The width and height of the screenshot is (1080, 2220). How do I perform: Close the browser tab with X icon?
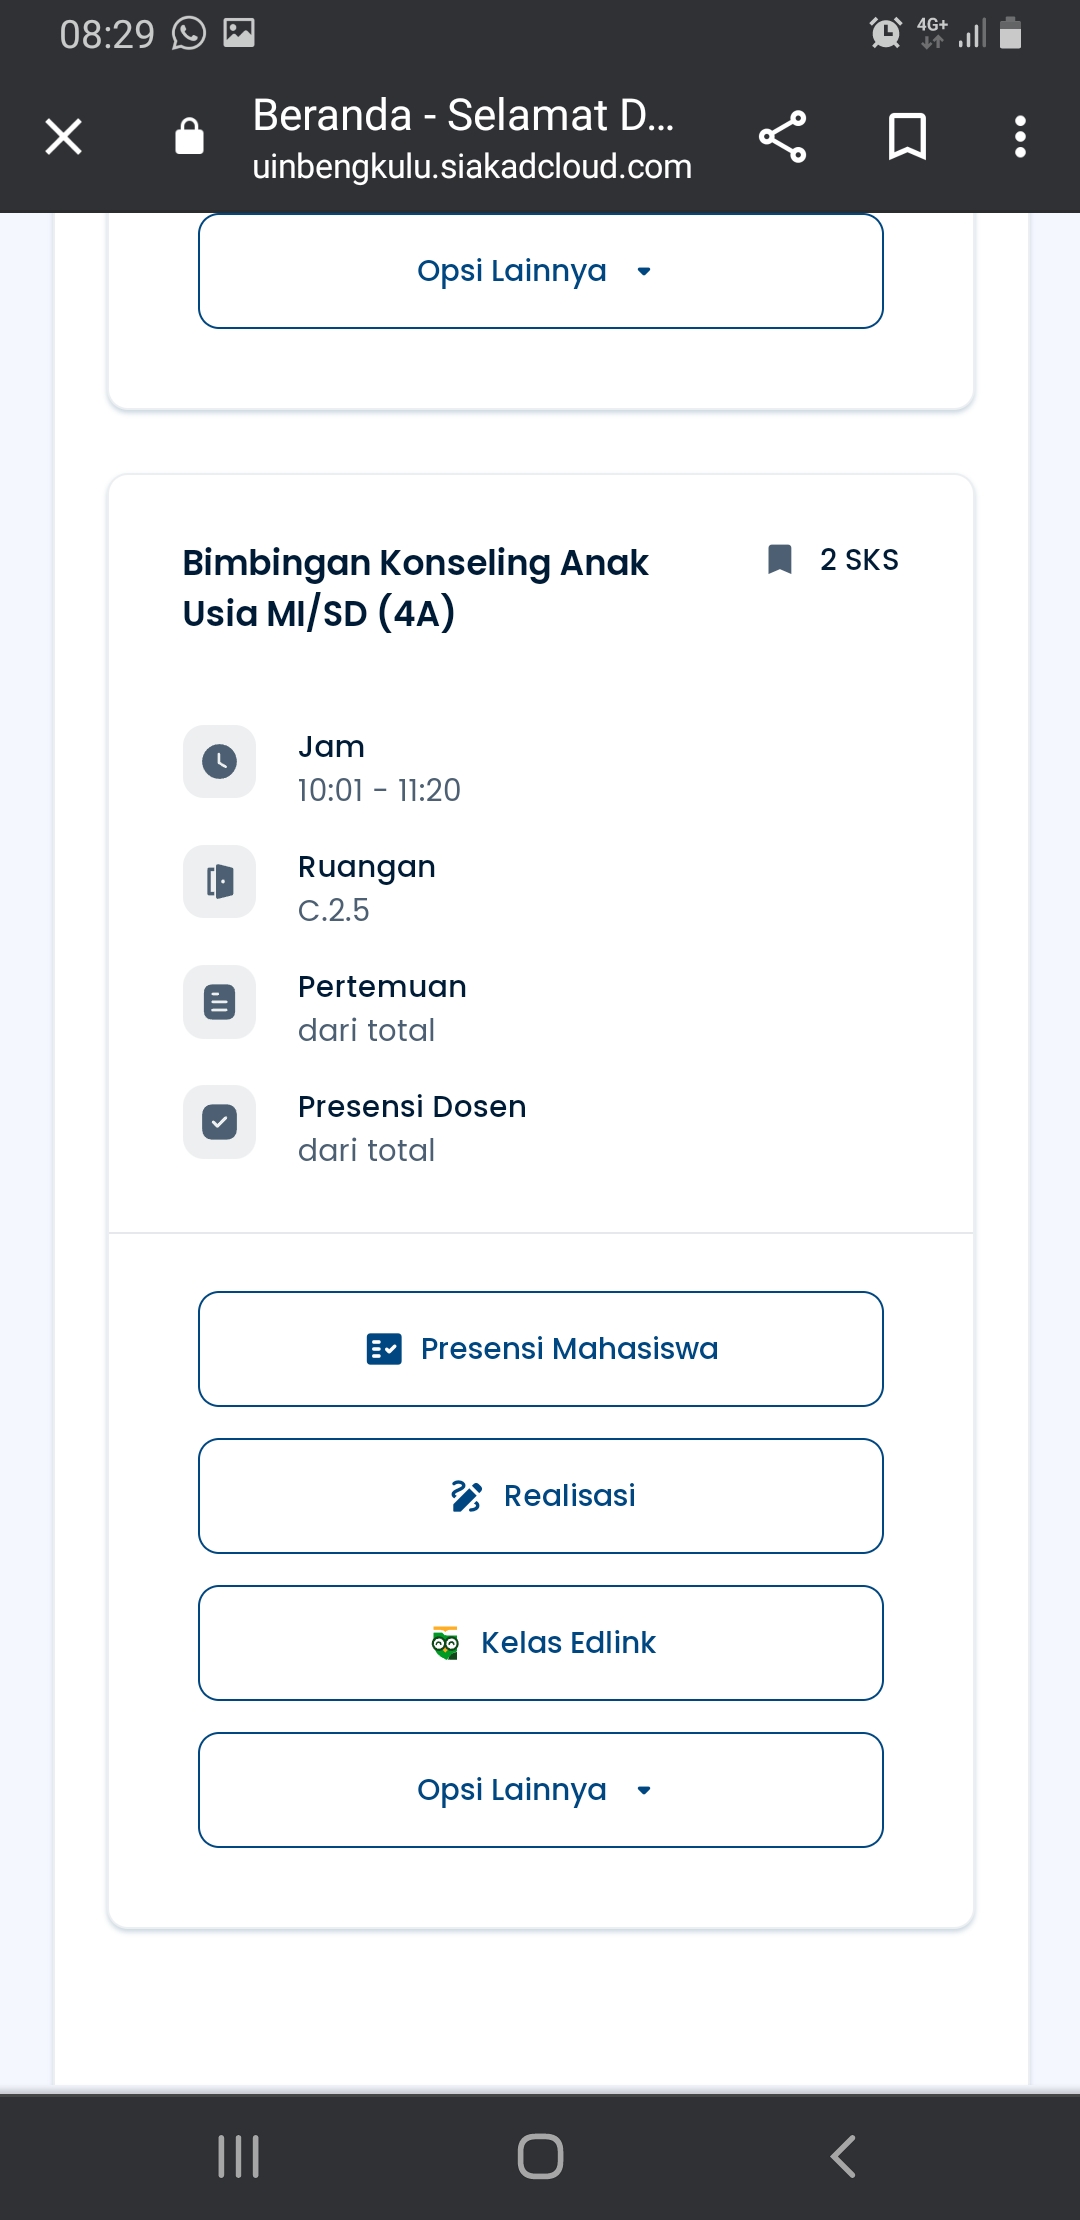[x=64, y=137]
